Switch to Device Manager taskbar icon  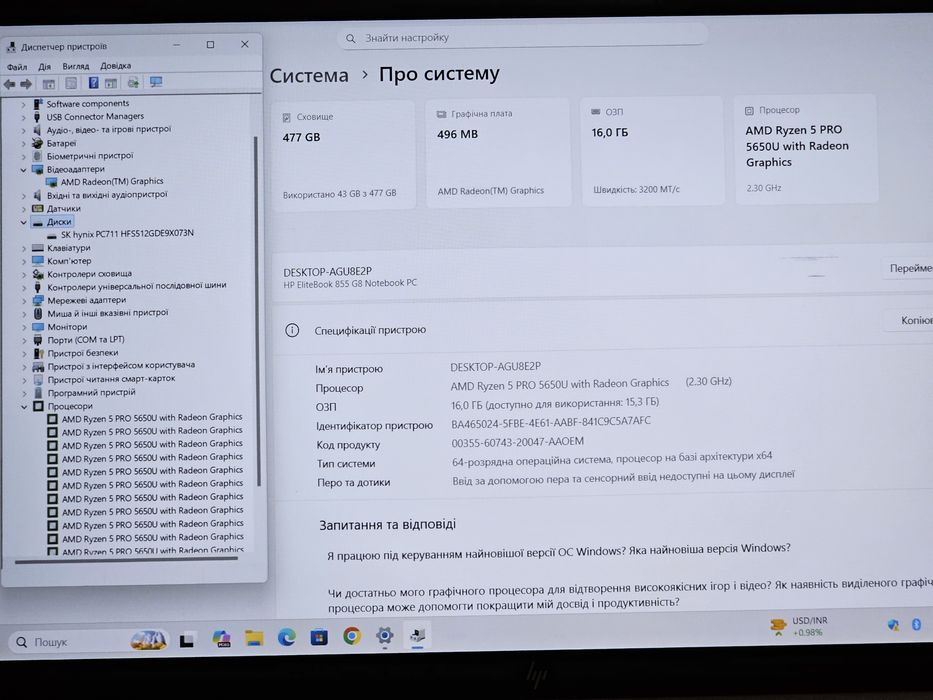[x=418, y=635]
